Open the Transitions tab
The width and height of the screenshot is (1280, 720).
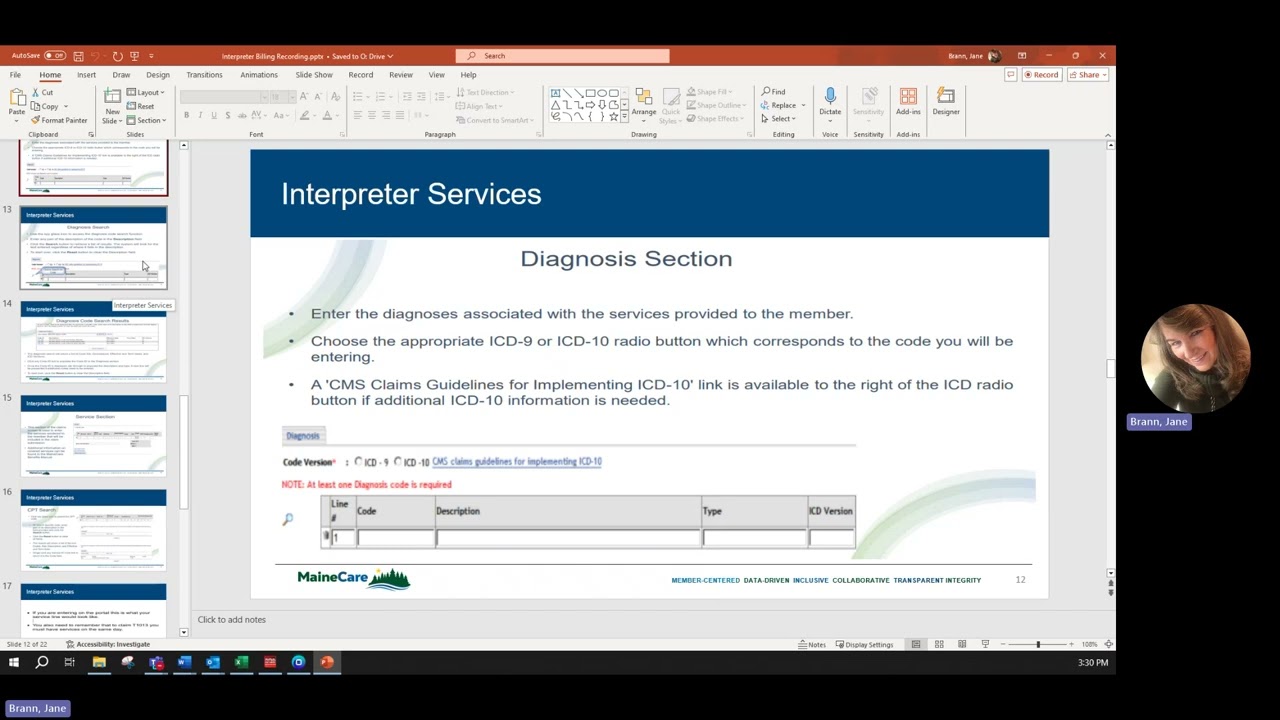click(x=204, y=75)
